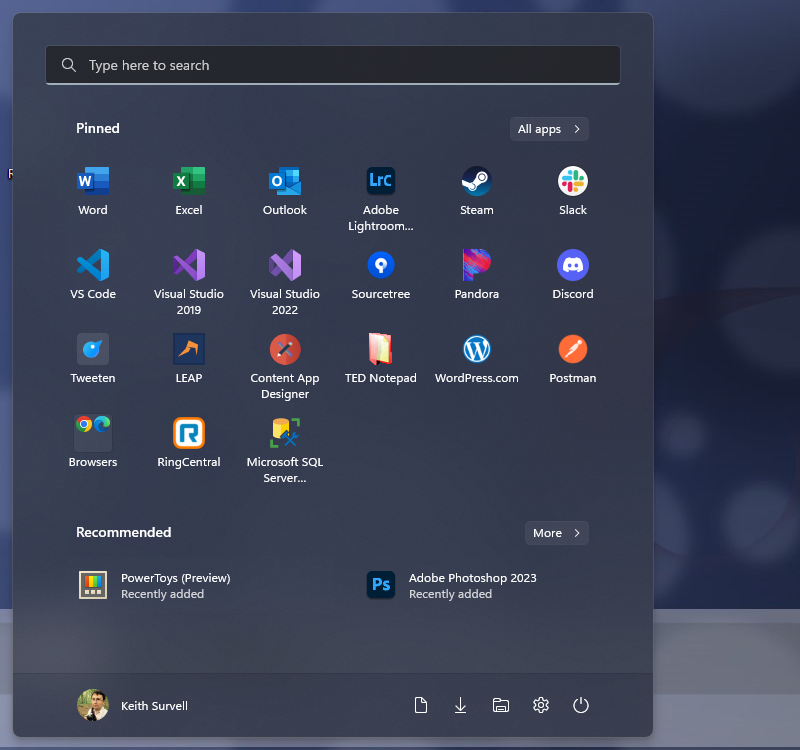Click the magnifier icon in search box
Viewport: 800px width, 750px height.
(x=69, y=65)
